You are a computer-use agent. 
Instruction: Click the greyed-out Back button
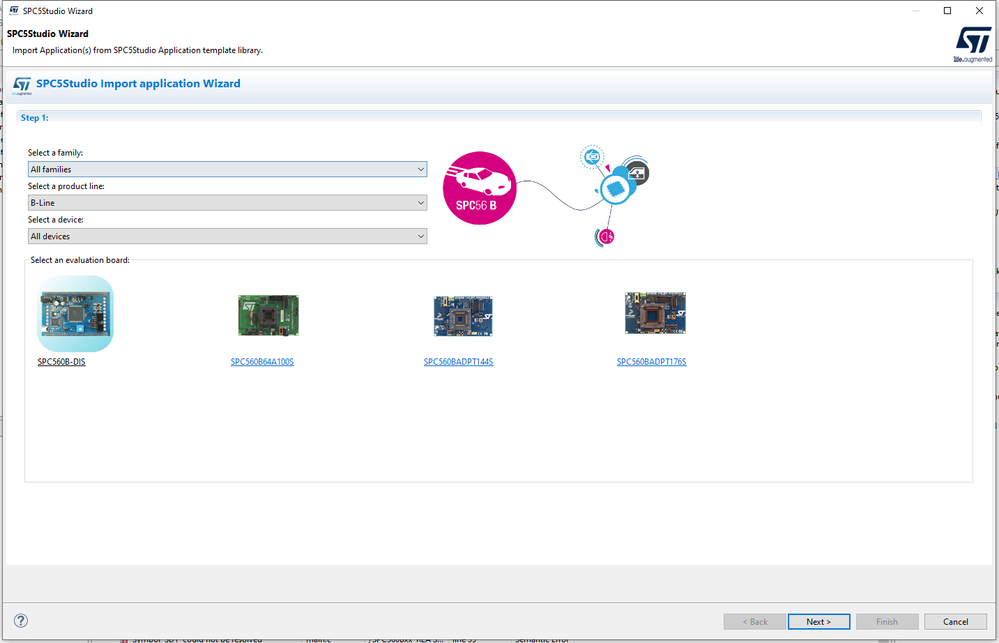754,621
